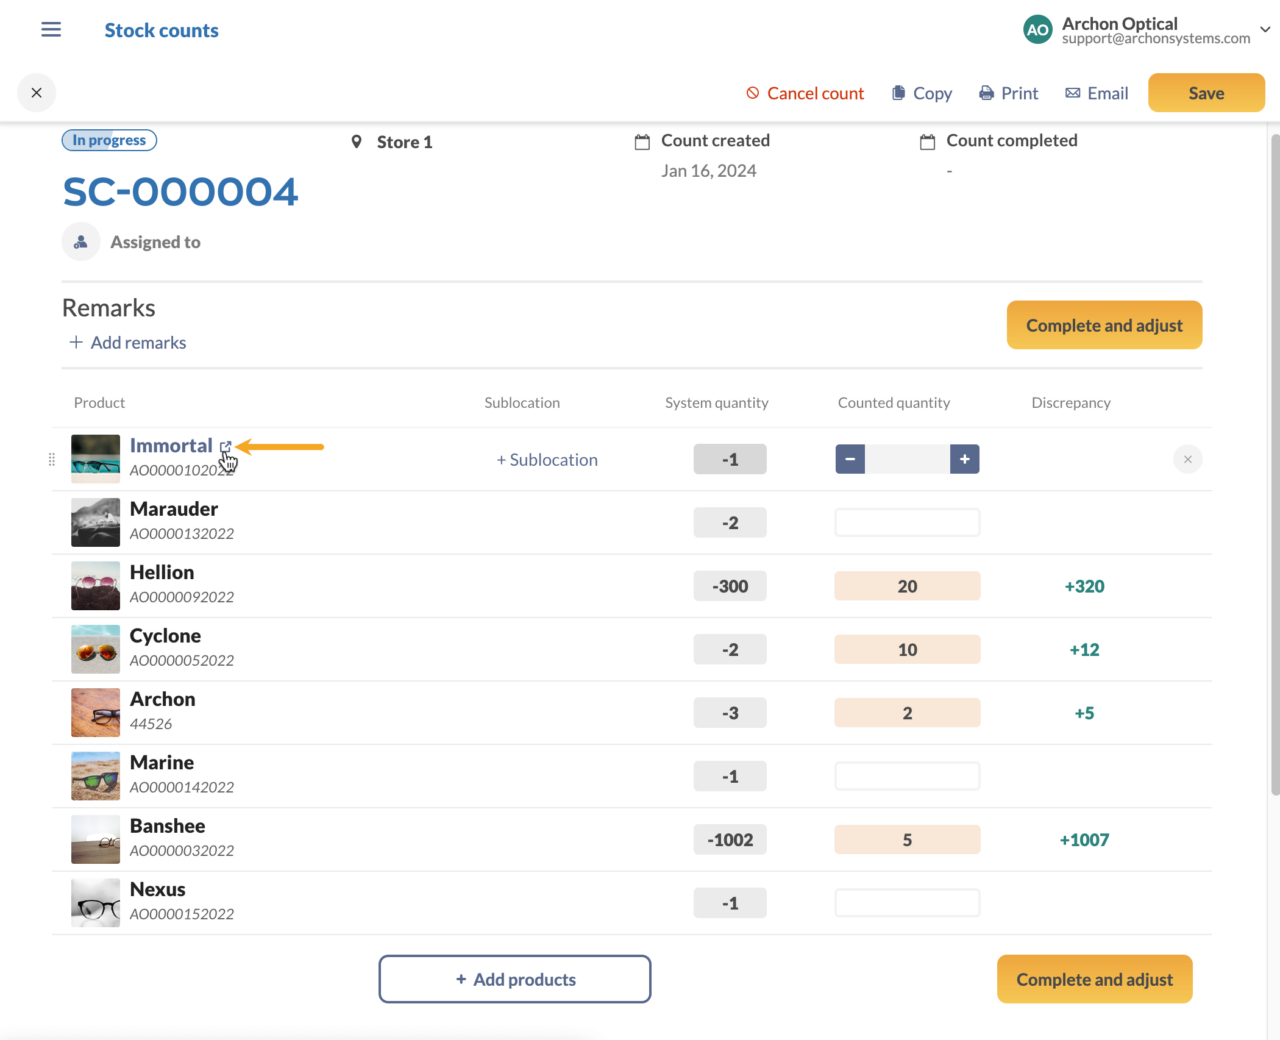
Task: Click the Print icon
Action: (986, 92)
